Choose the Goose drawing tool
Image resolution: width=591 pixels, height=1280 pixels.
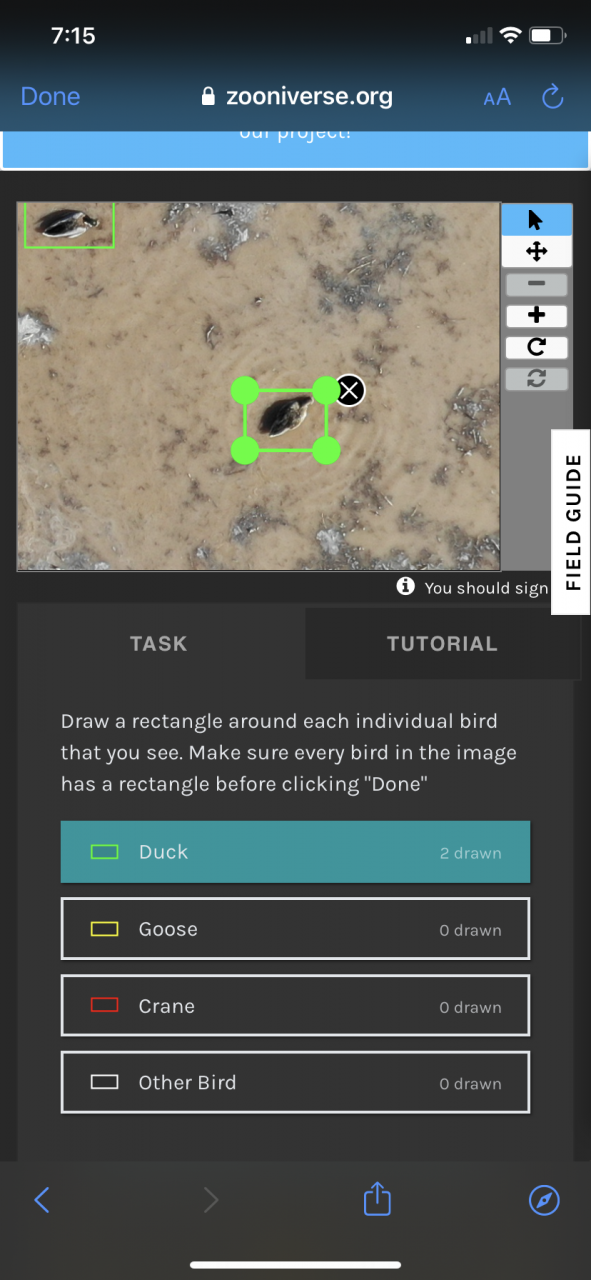click(295, 929)
